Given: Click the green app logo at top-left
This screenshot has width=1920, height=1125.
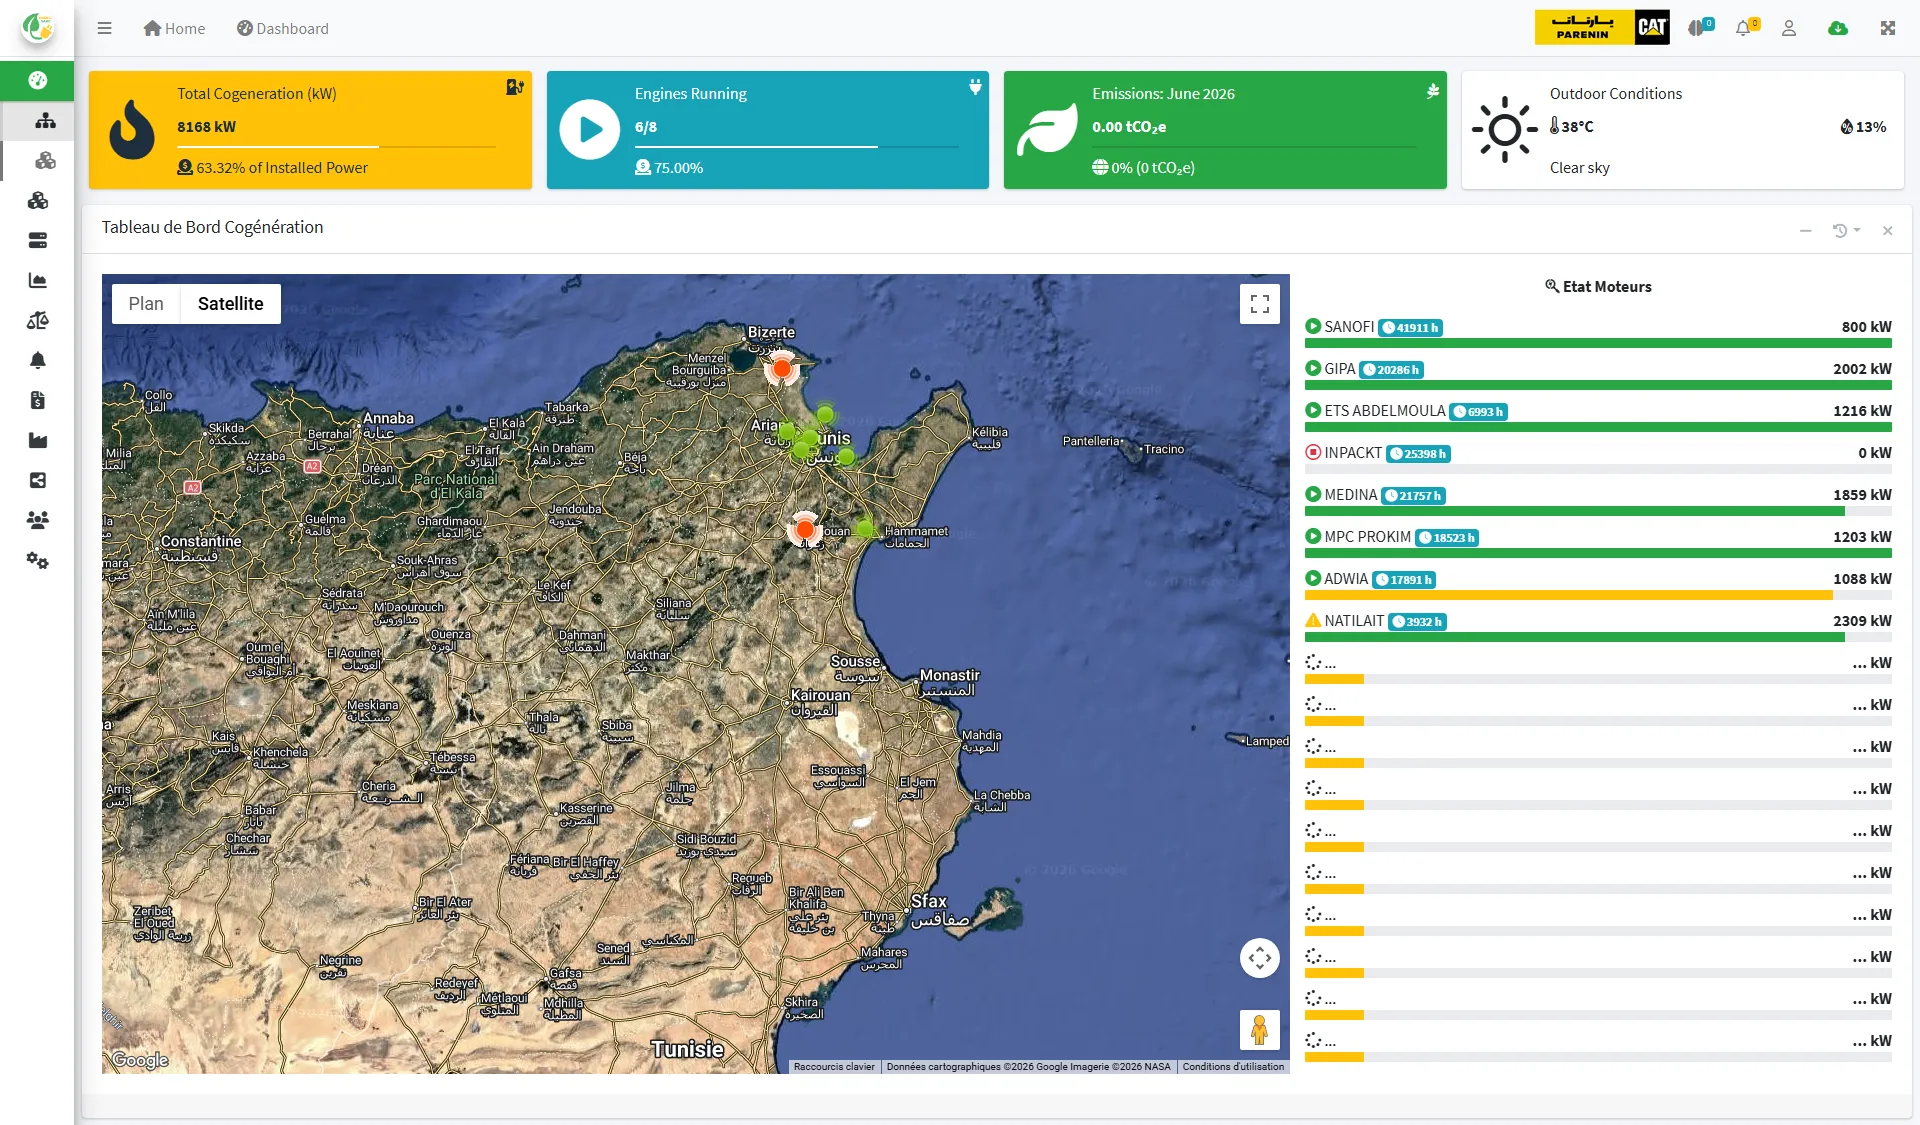Looking at the screenshot, I should pos(38,27).
